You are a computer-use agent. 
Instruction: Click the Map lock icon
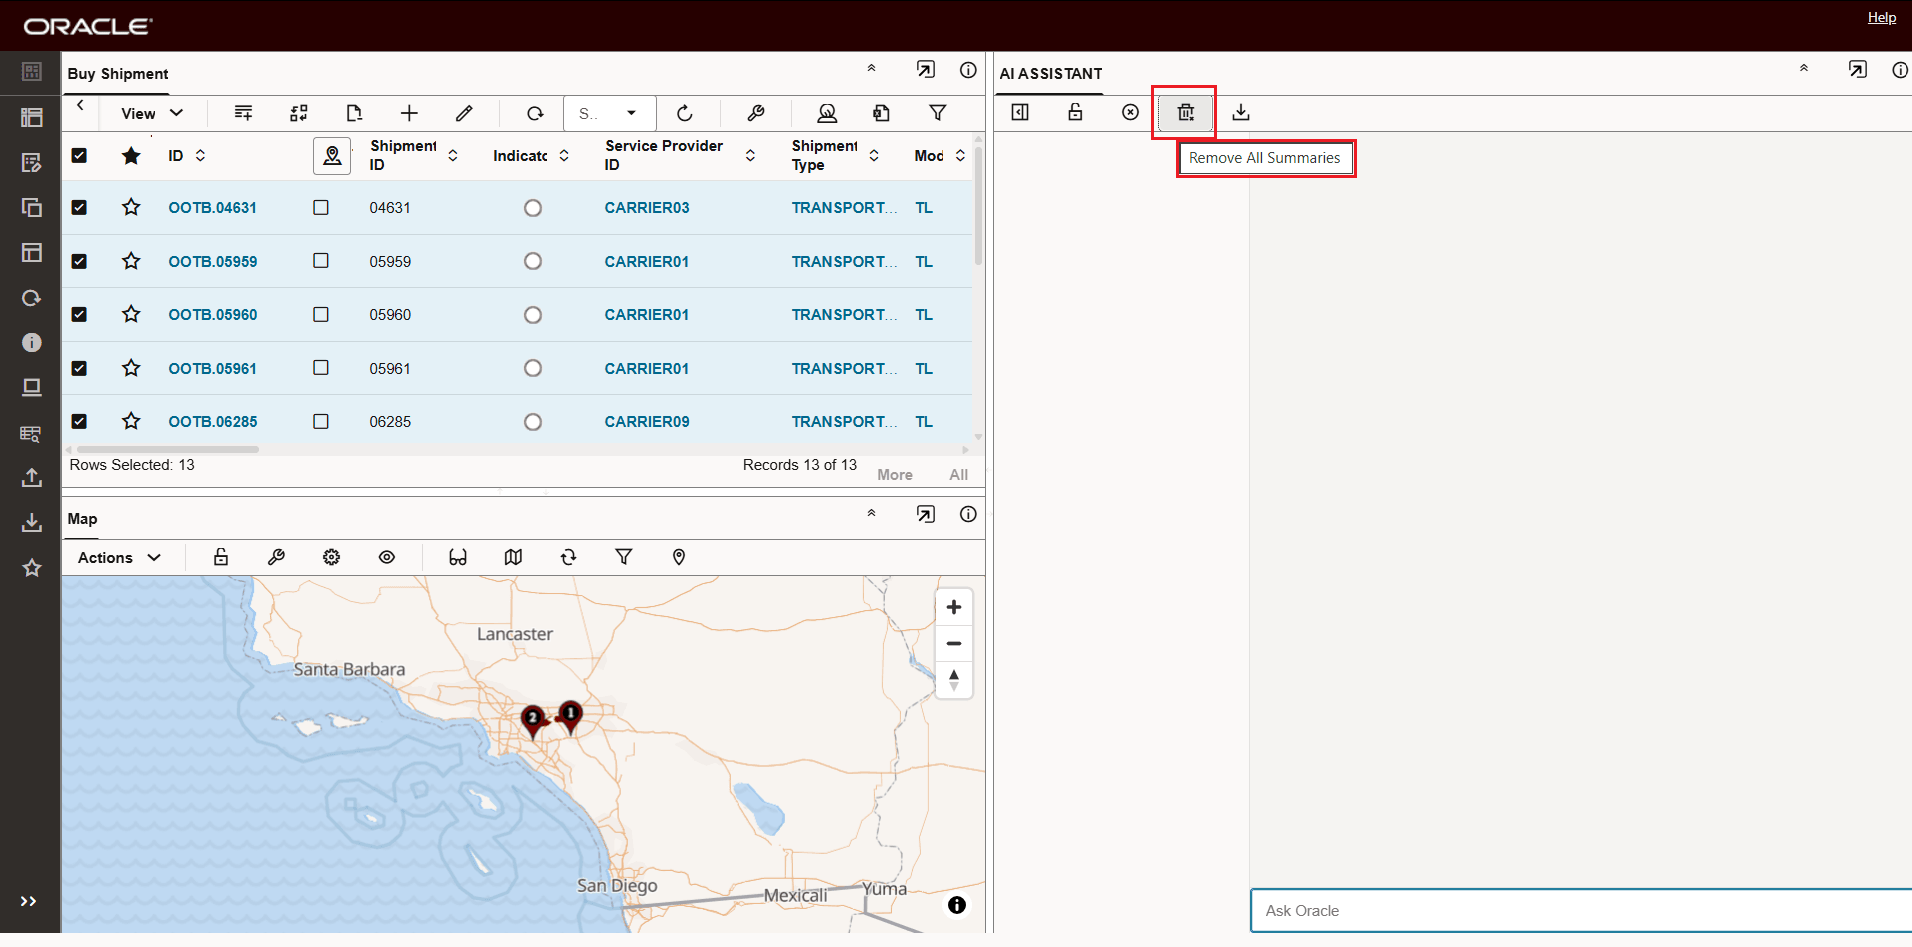(221, 557)
